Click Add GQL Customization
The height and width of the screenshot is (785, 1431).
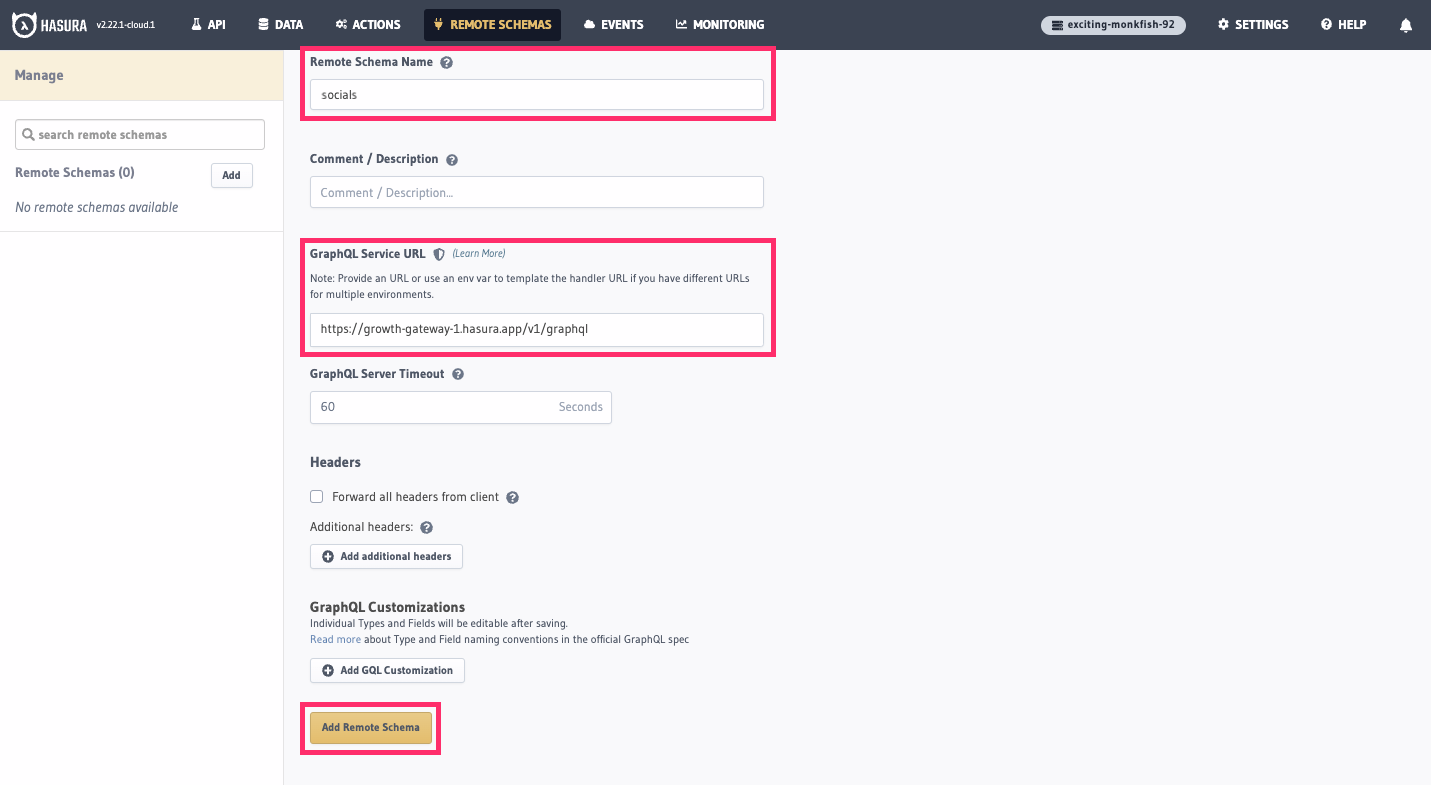[387, 670]
